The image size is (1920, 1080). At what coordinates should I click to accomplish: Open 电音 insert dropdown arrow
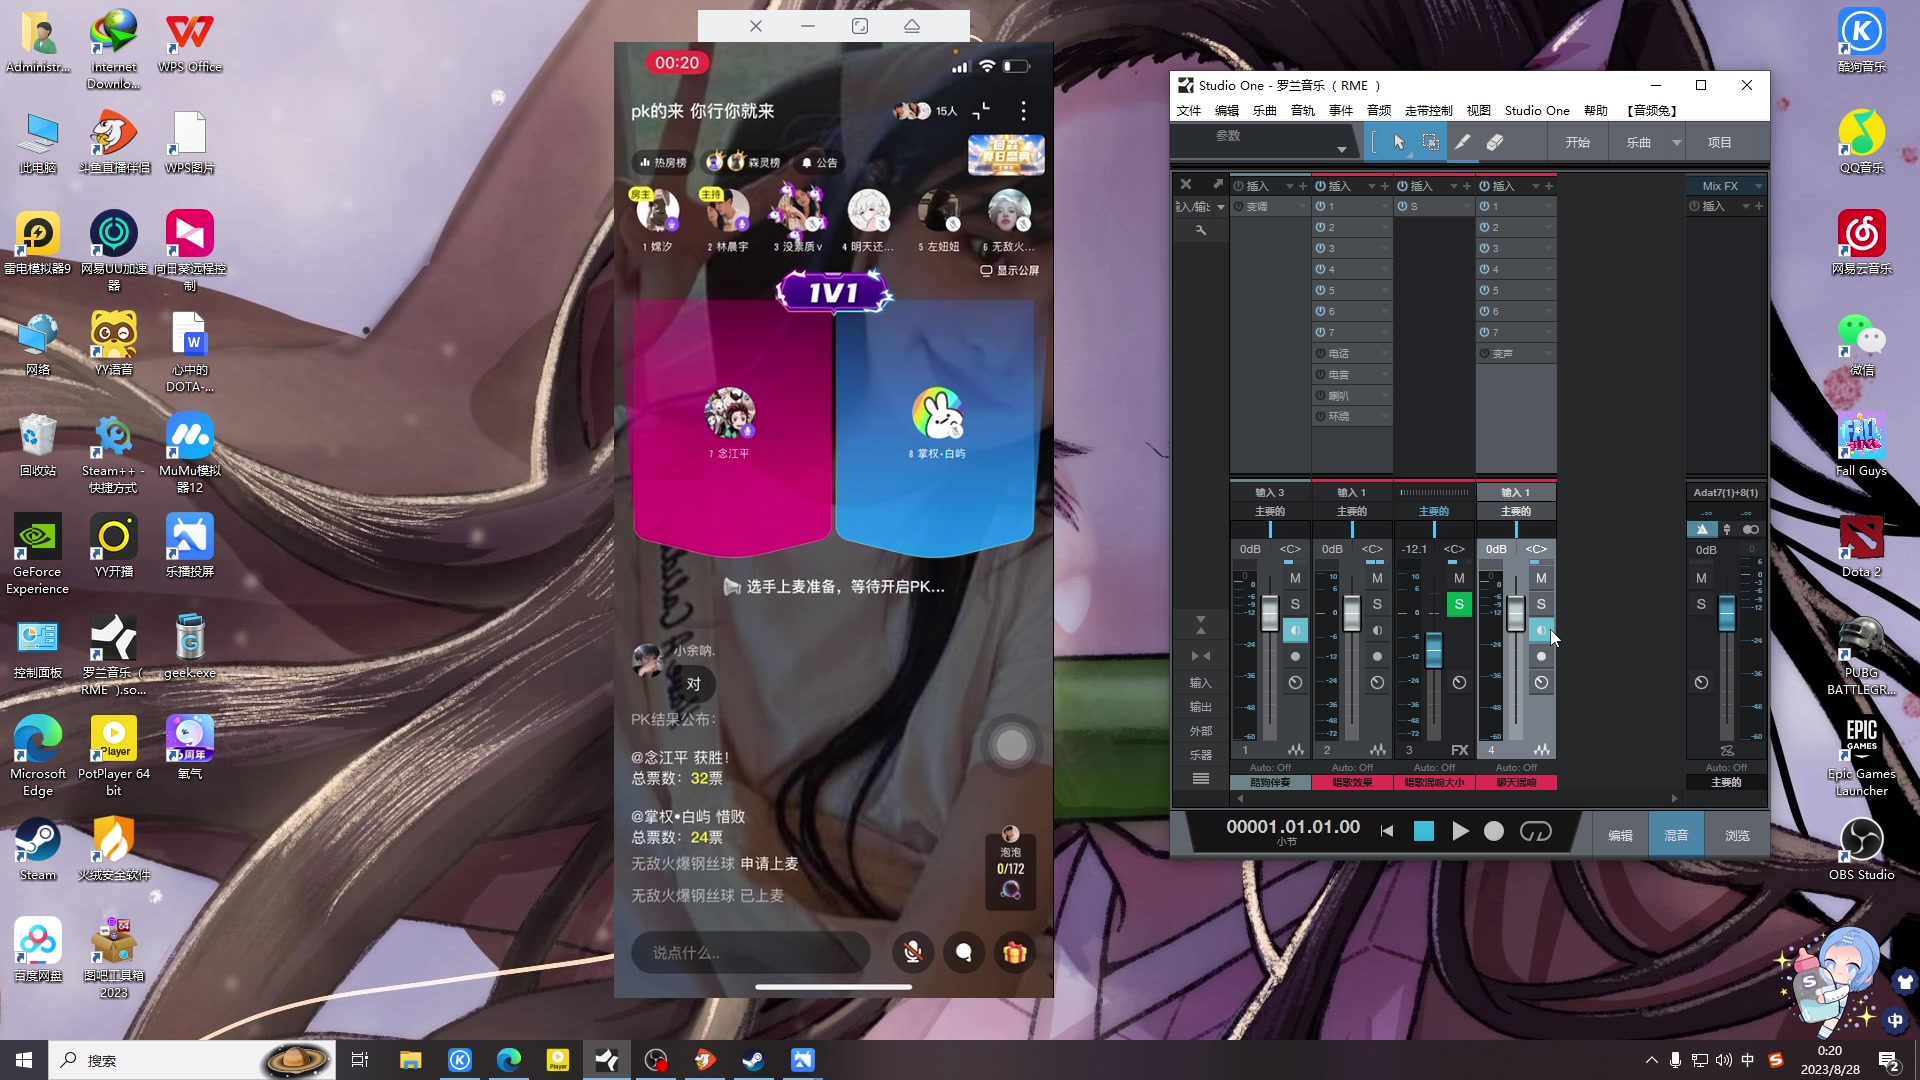[1385, 375]
